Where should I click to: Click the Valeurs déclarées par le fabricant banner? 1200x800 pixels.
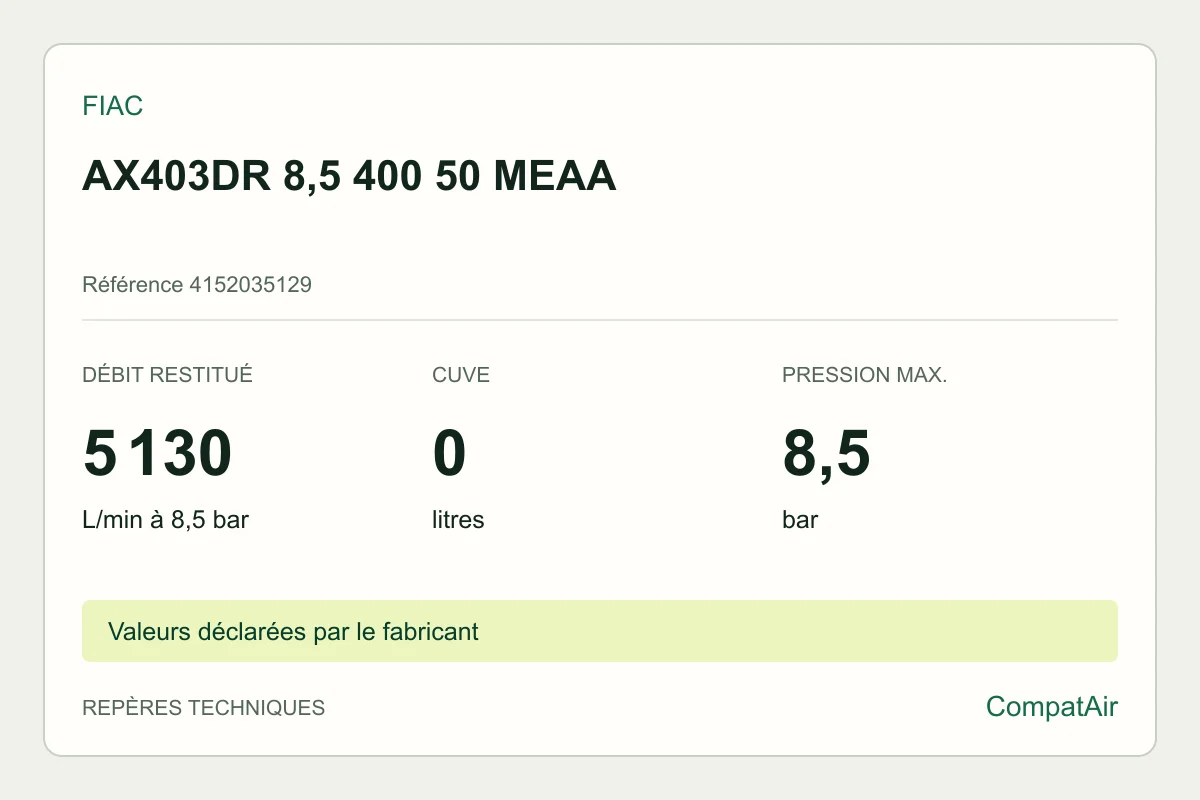click(599, 631)
